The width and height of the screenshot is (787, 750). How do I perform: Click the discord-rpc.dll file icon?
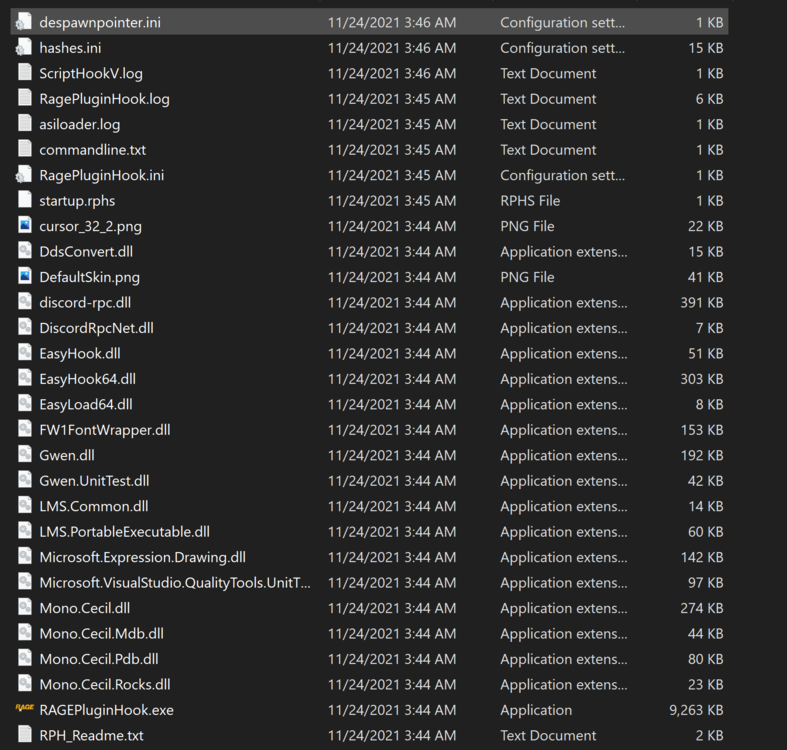point(25,302)
